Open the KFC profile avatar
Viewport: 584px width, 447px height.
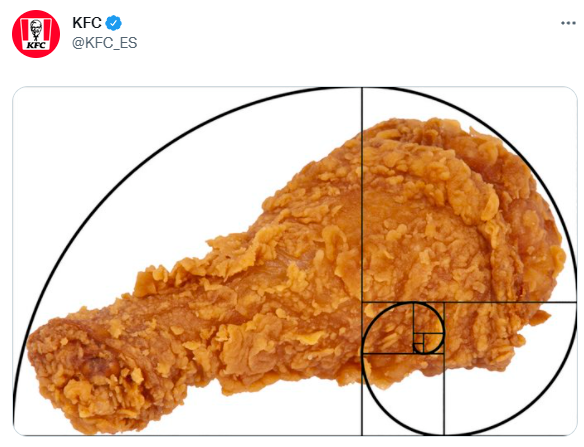click(36, 34)
